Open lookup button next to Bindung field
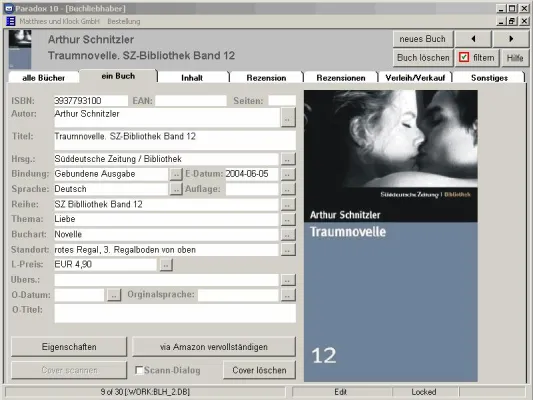The width and height of the screenshot is (533, 400). 176,174
